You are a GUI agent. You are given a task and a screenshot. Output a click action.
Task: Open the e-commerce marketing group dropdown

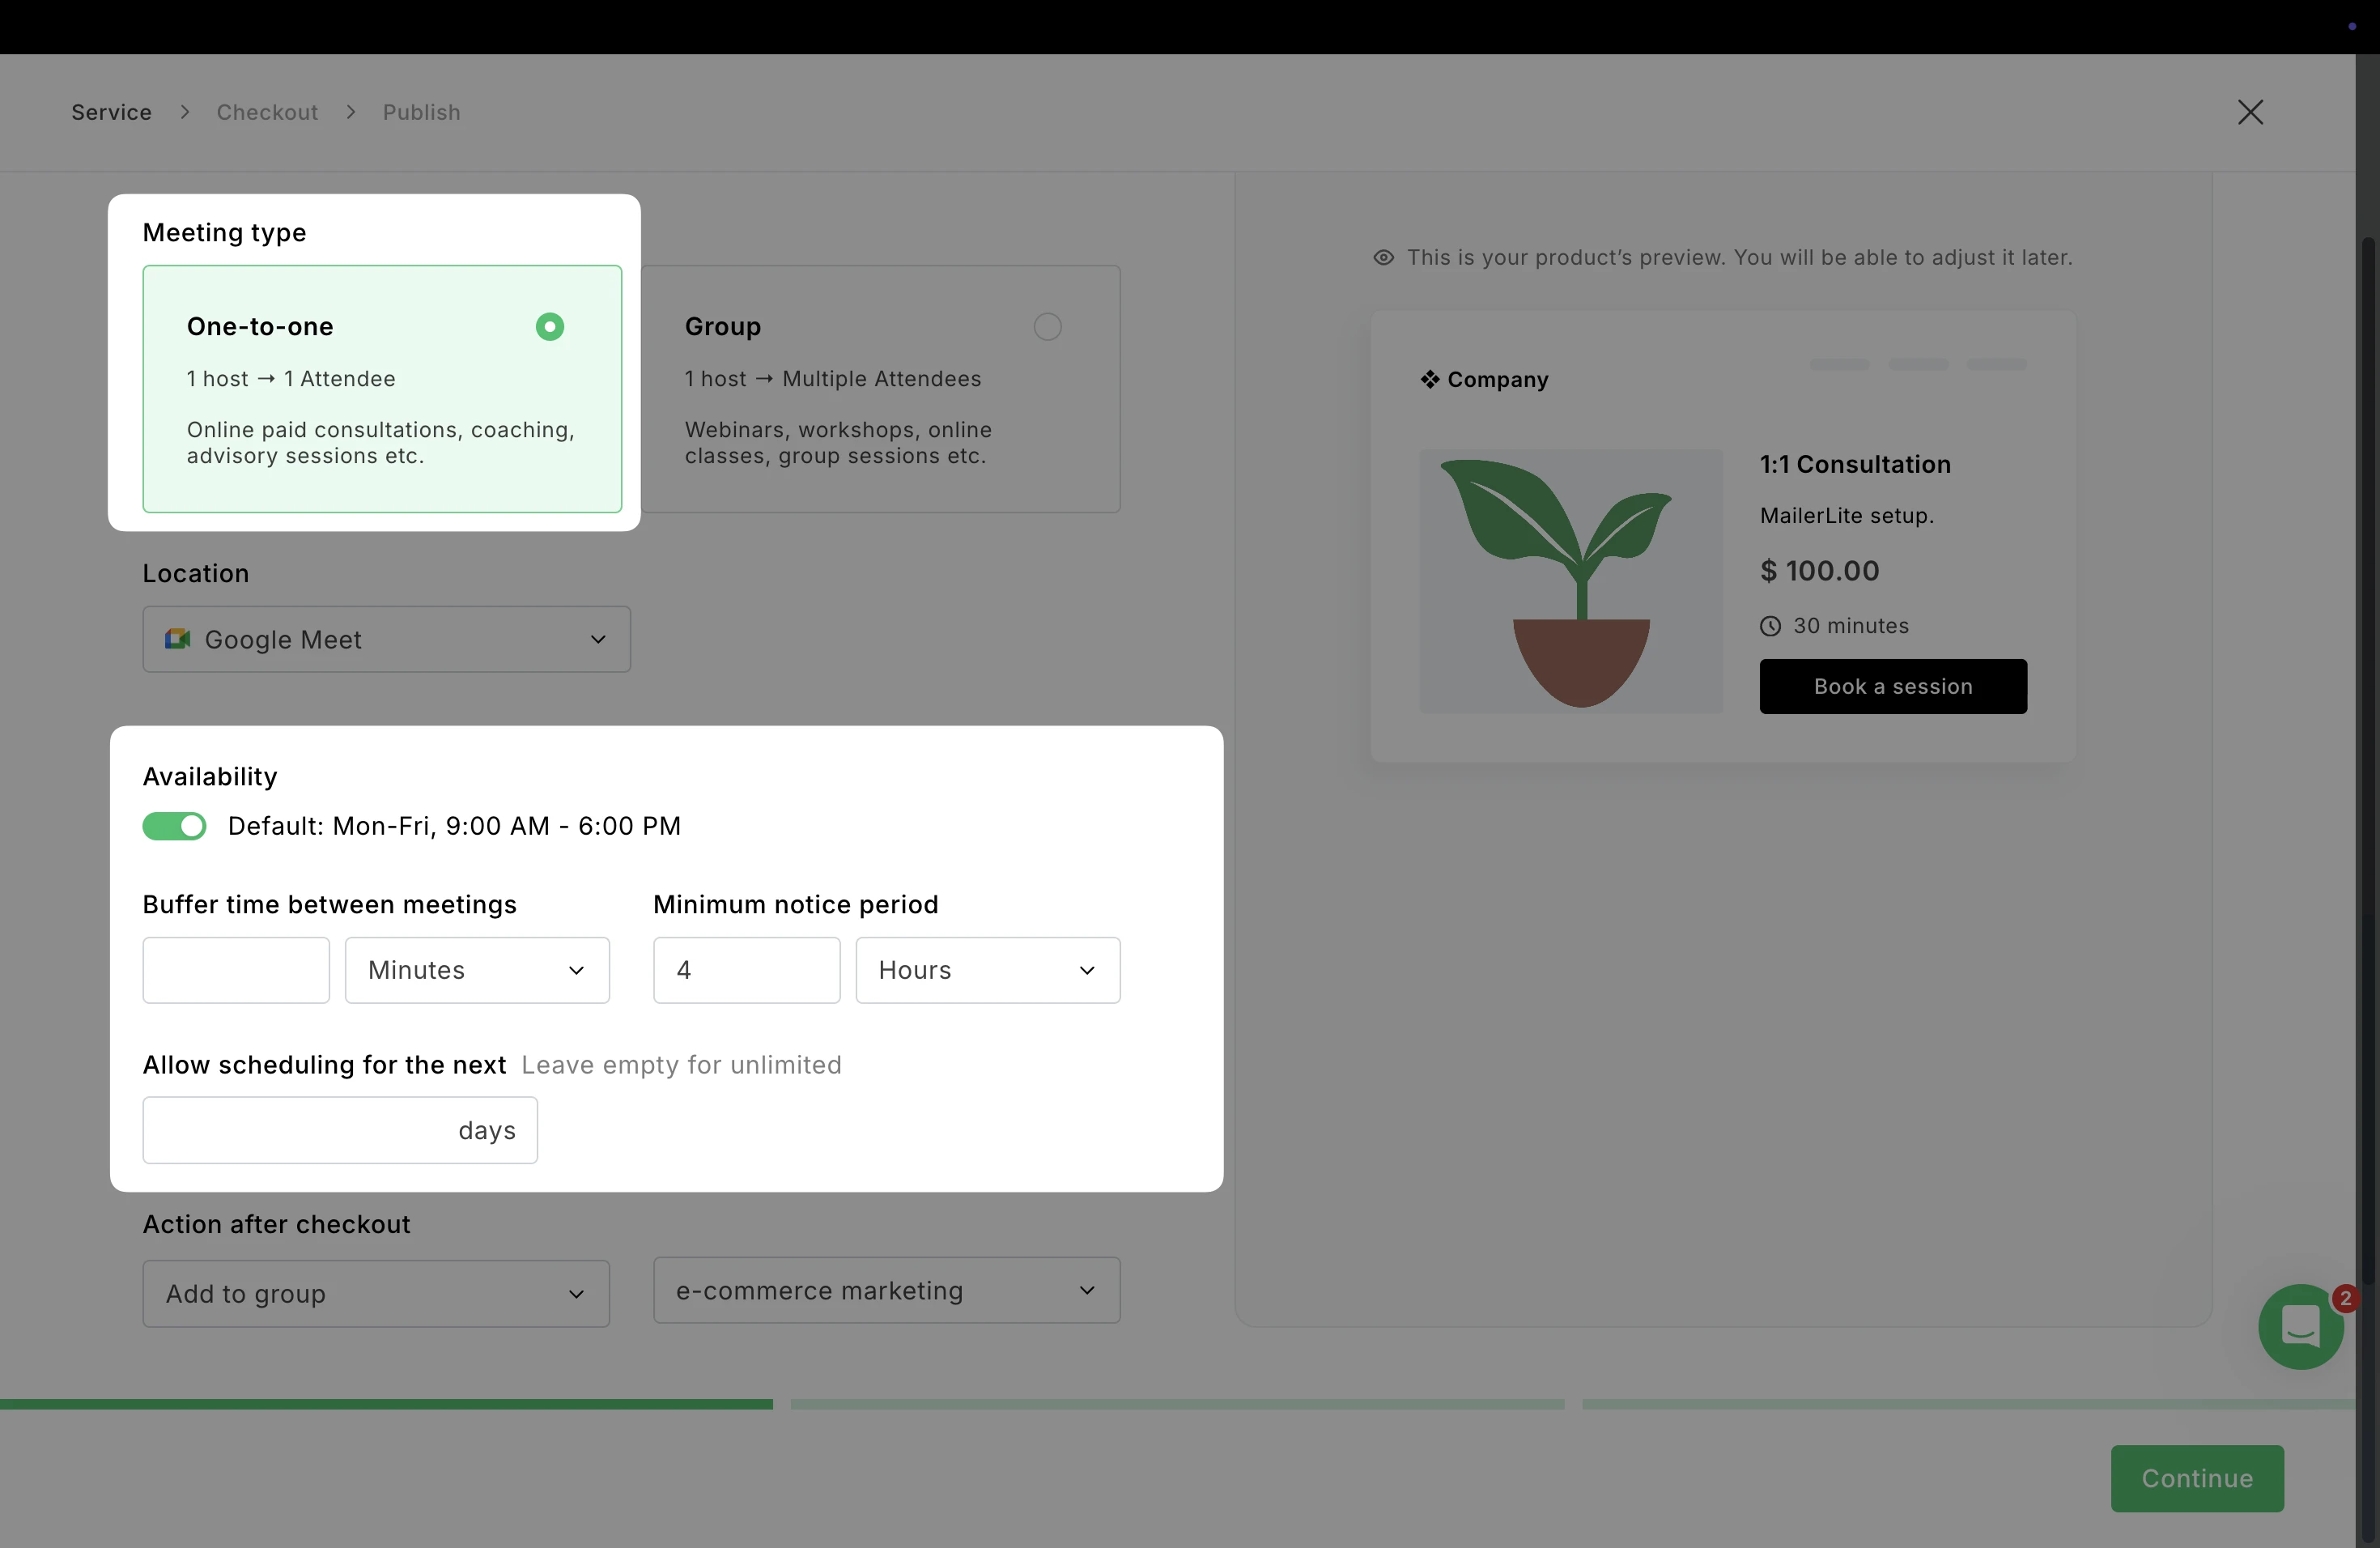pyautogui.click(x=886, y=1290)
